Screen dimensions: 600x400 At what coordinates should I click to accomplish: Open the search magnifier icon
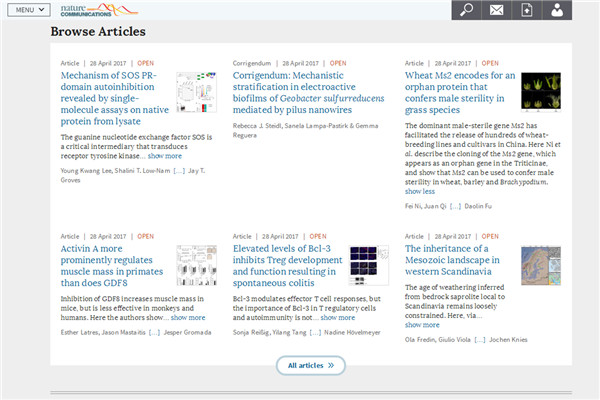pos(466,10)
